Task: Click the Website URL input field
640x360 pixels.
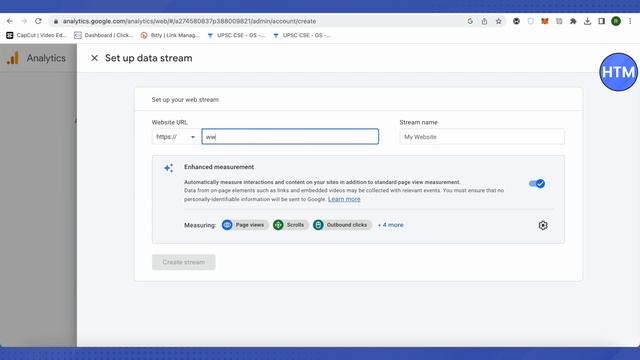Action: [290, 137]
